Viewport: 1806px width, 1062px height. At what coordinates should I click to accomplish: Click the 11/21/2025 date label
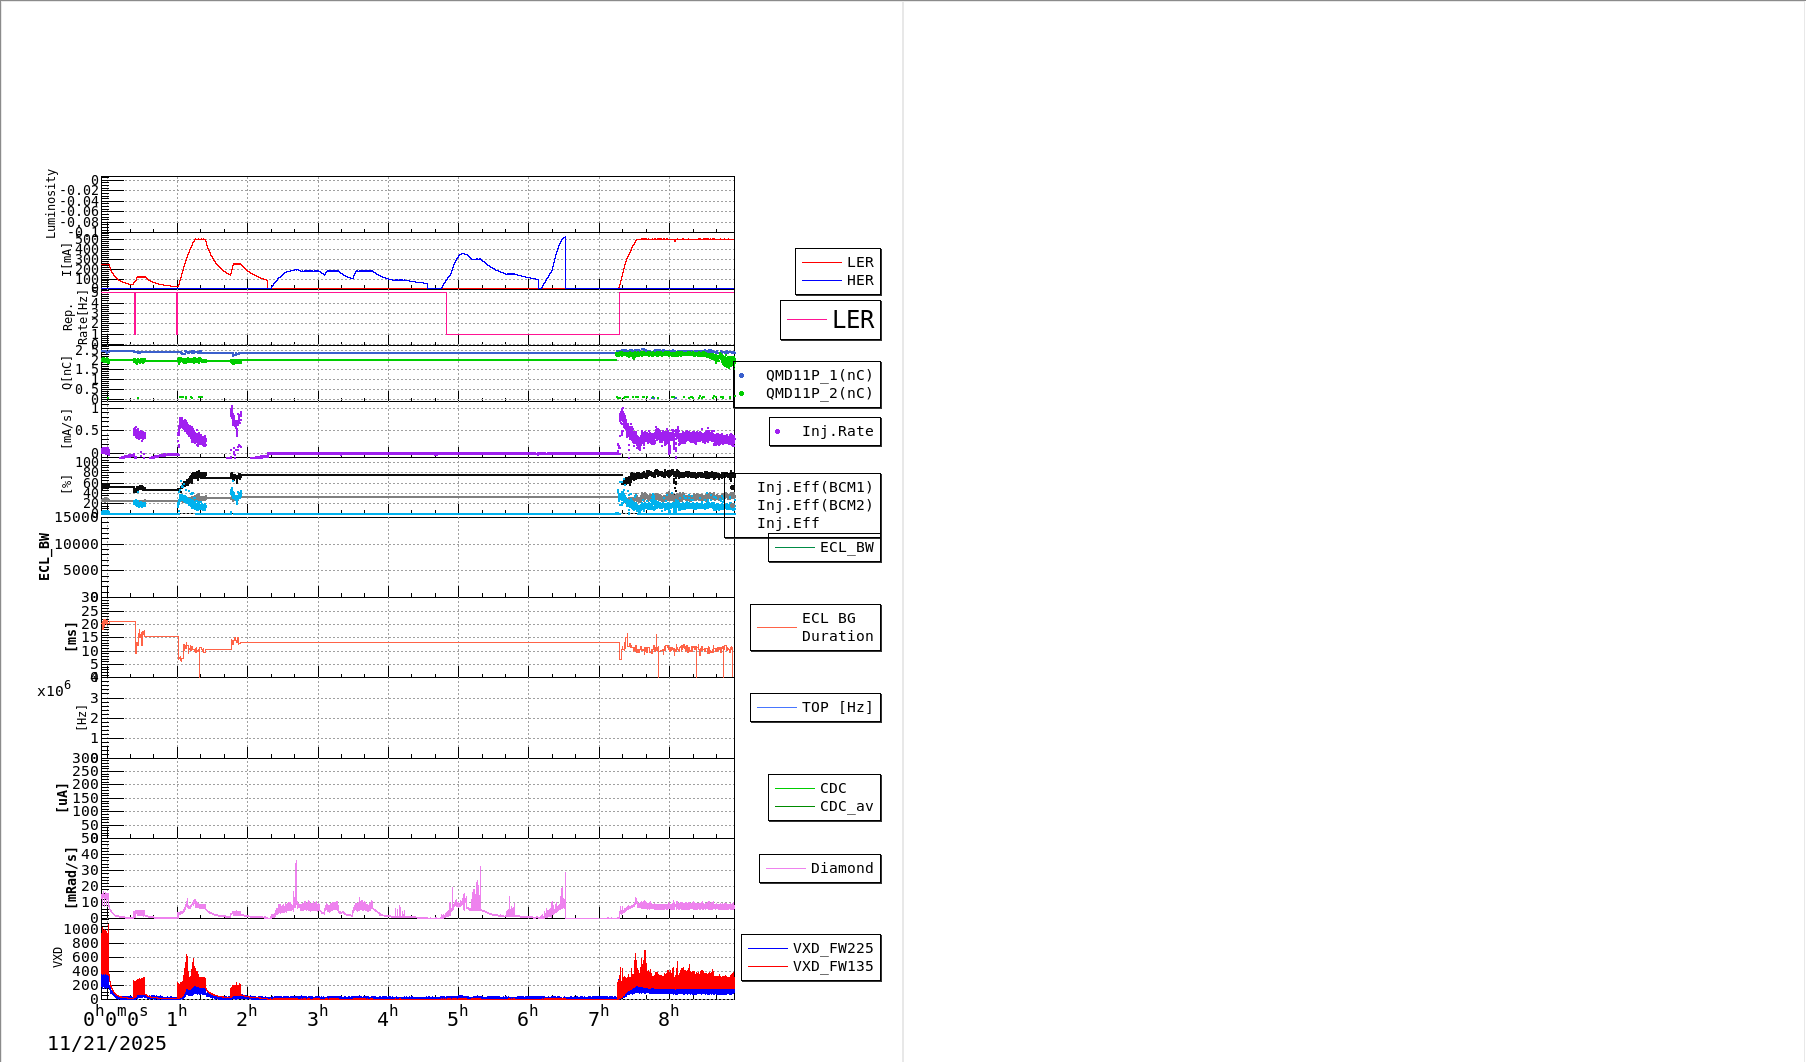[x=107, y=1044]
